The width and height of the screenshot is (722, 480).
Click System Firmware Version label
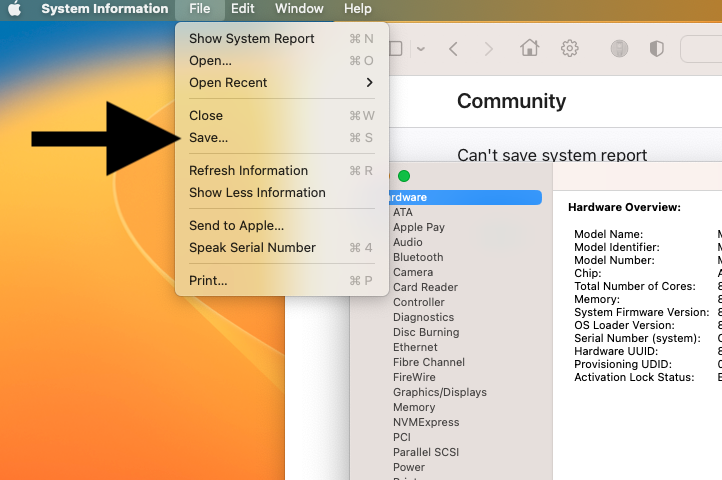pyautogui.click(x=641, y=312)
